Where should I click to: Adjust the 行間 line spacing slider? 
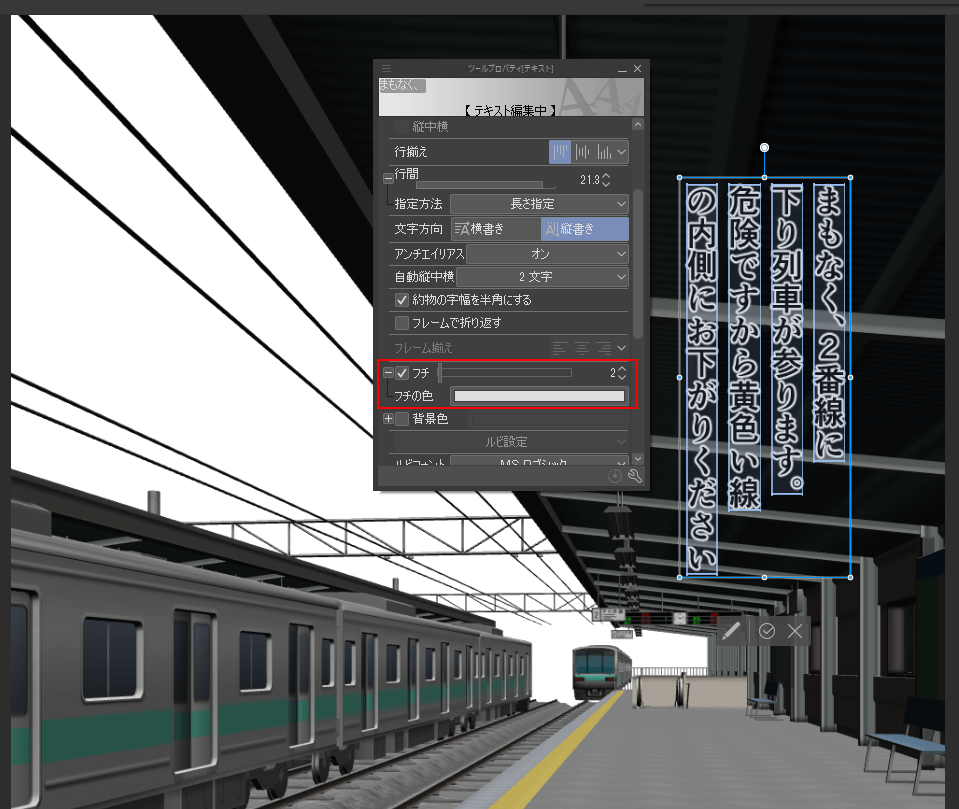coord(486,185)
